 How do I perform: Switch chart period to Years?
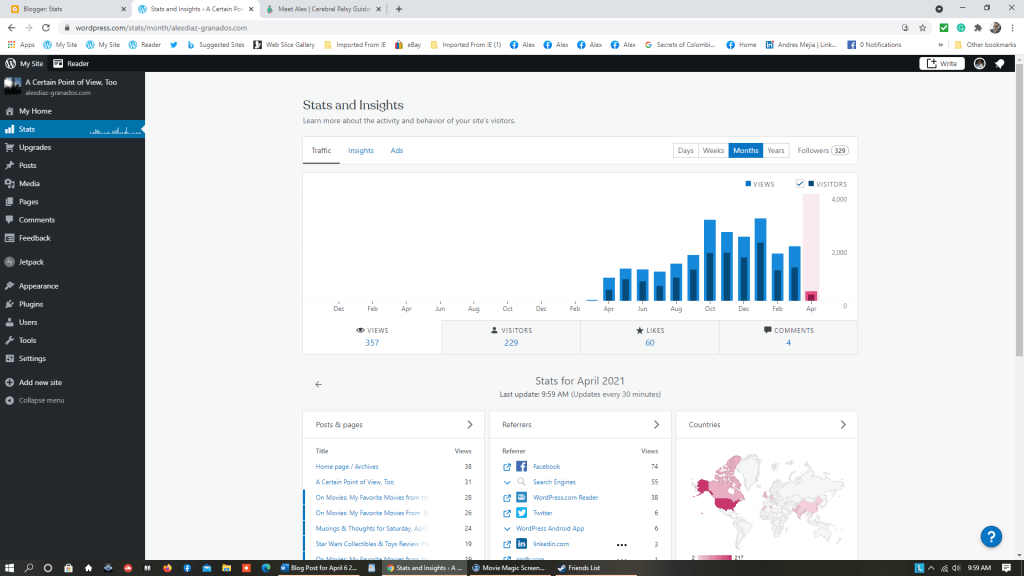[x=776, y=151]
